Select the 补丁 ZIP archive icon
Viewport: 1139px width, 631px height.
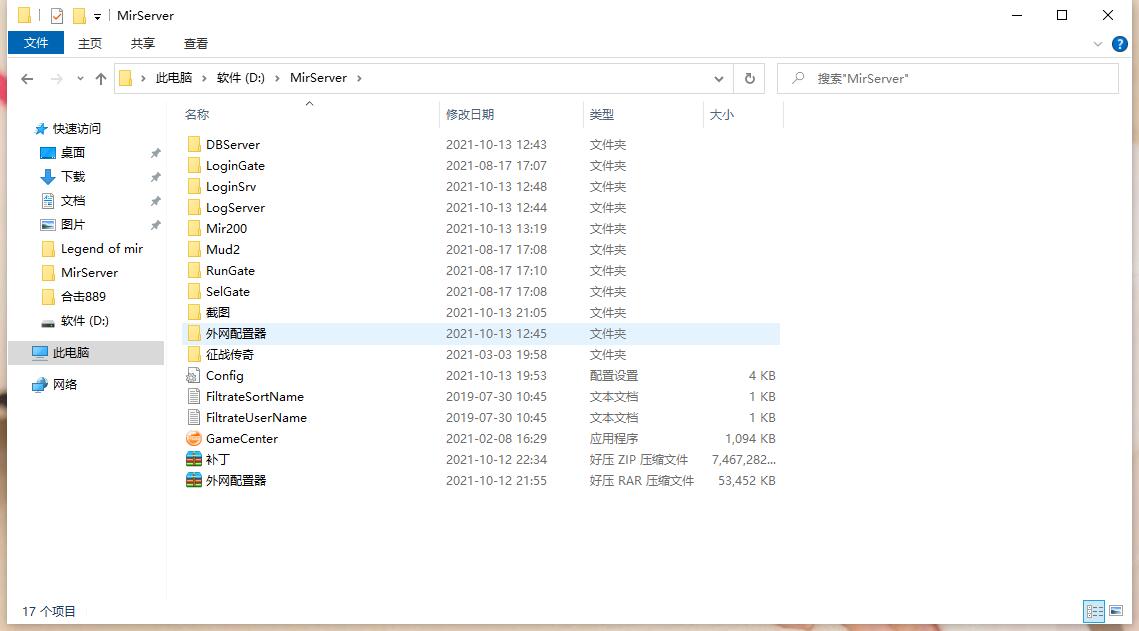193,460
